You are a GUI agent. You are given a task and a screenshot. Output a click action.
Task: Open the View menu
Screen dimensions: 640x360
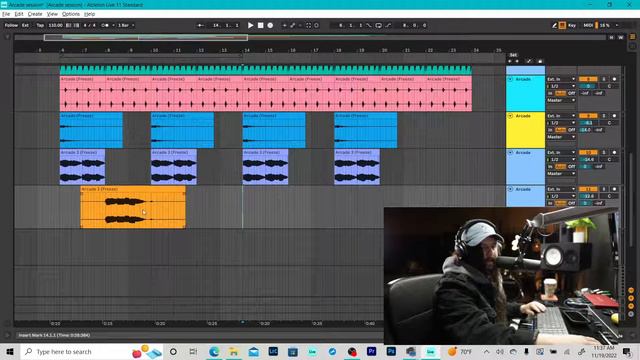[52, 14]
